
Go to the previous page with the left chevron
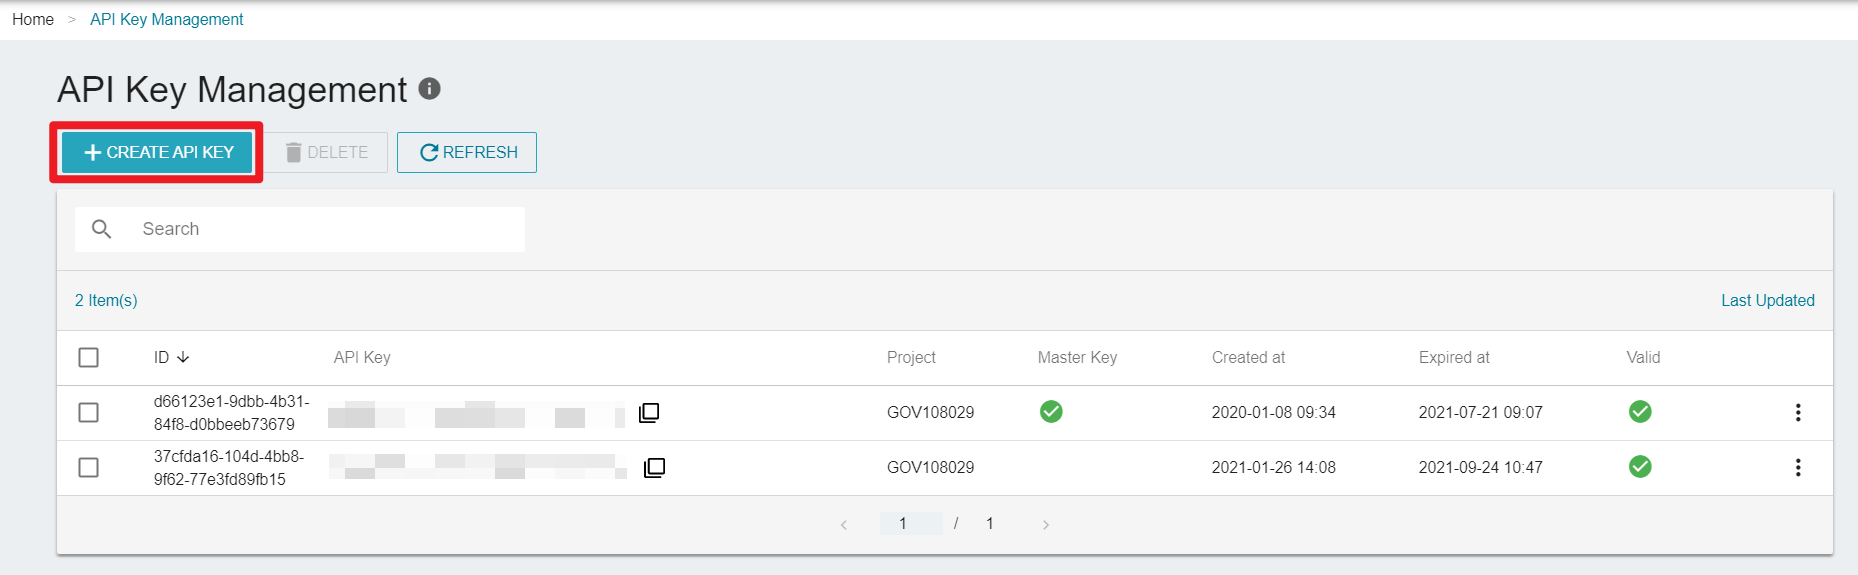tap(844, 524)
